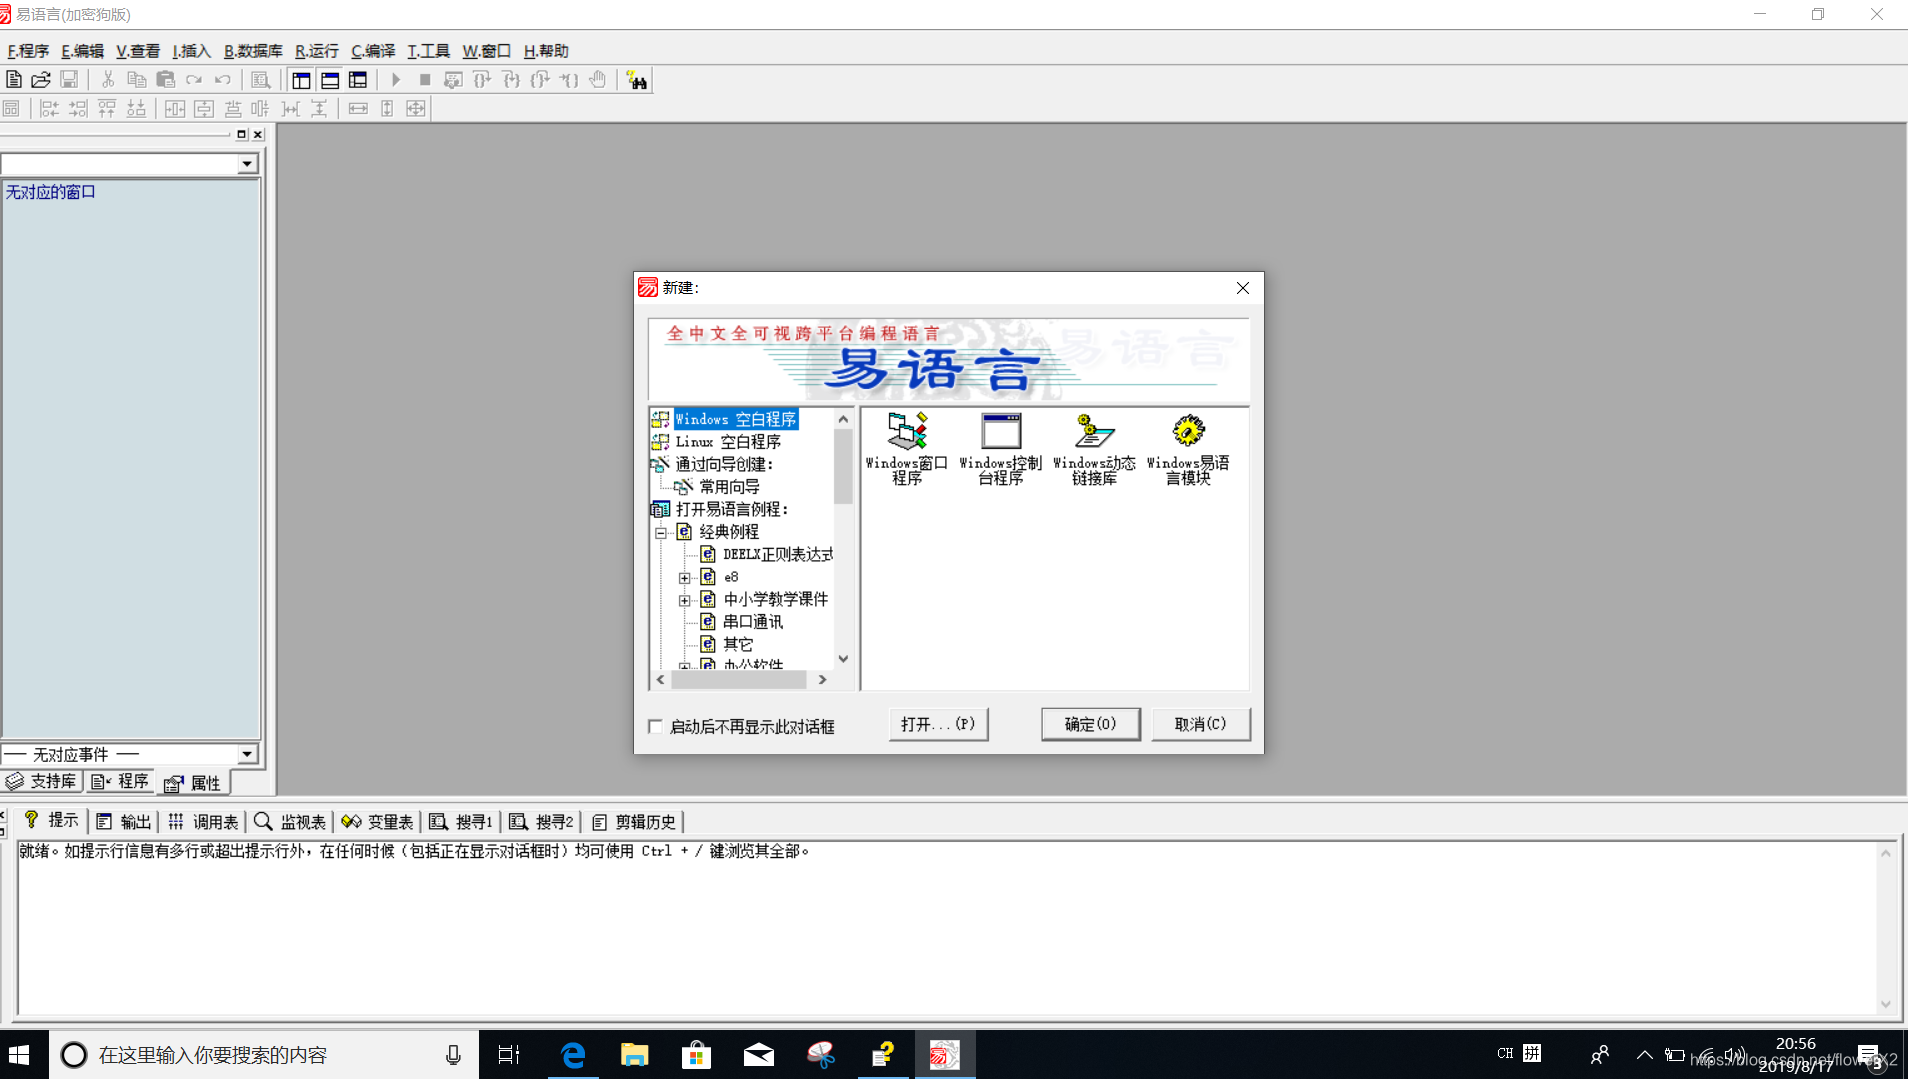Click the tree vertical scrollbar down arrow
1908x1079 pixels.
click(843, 660)
